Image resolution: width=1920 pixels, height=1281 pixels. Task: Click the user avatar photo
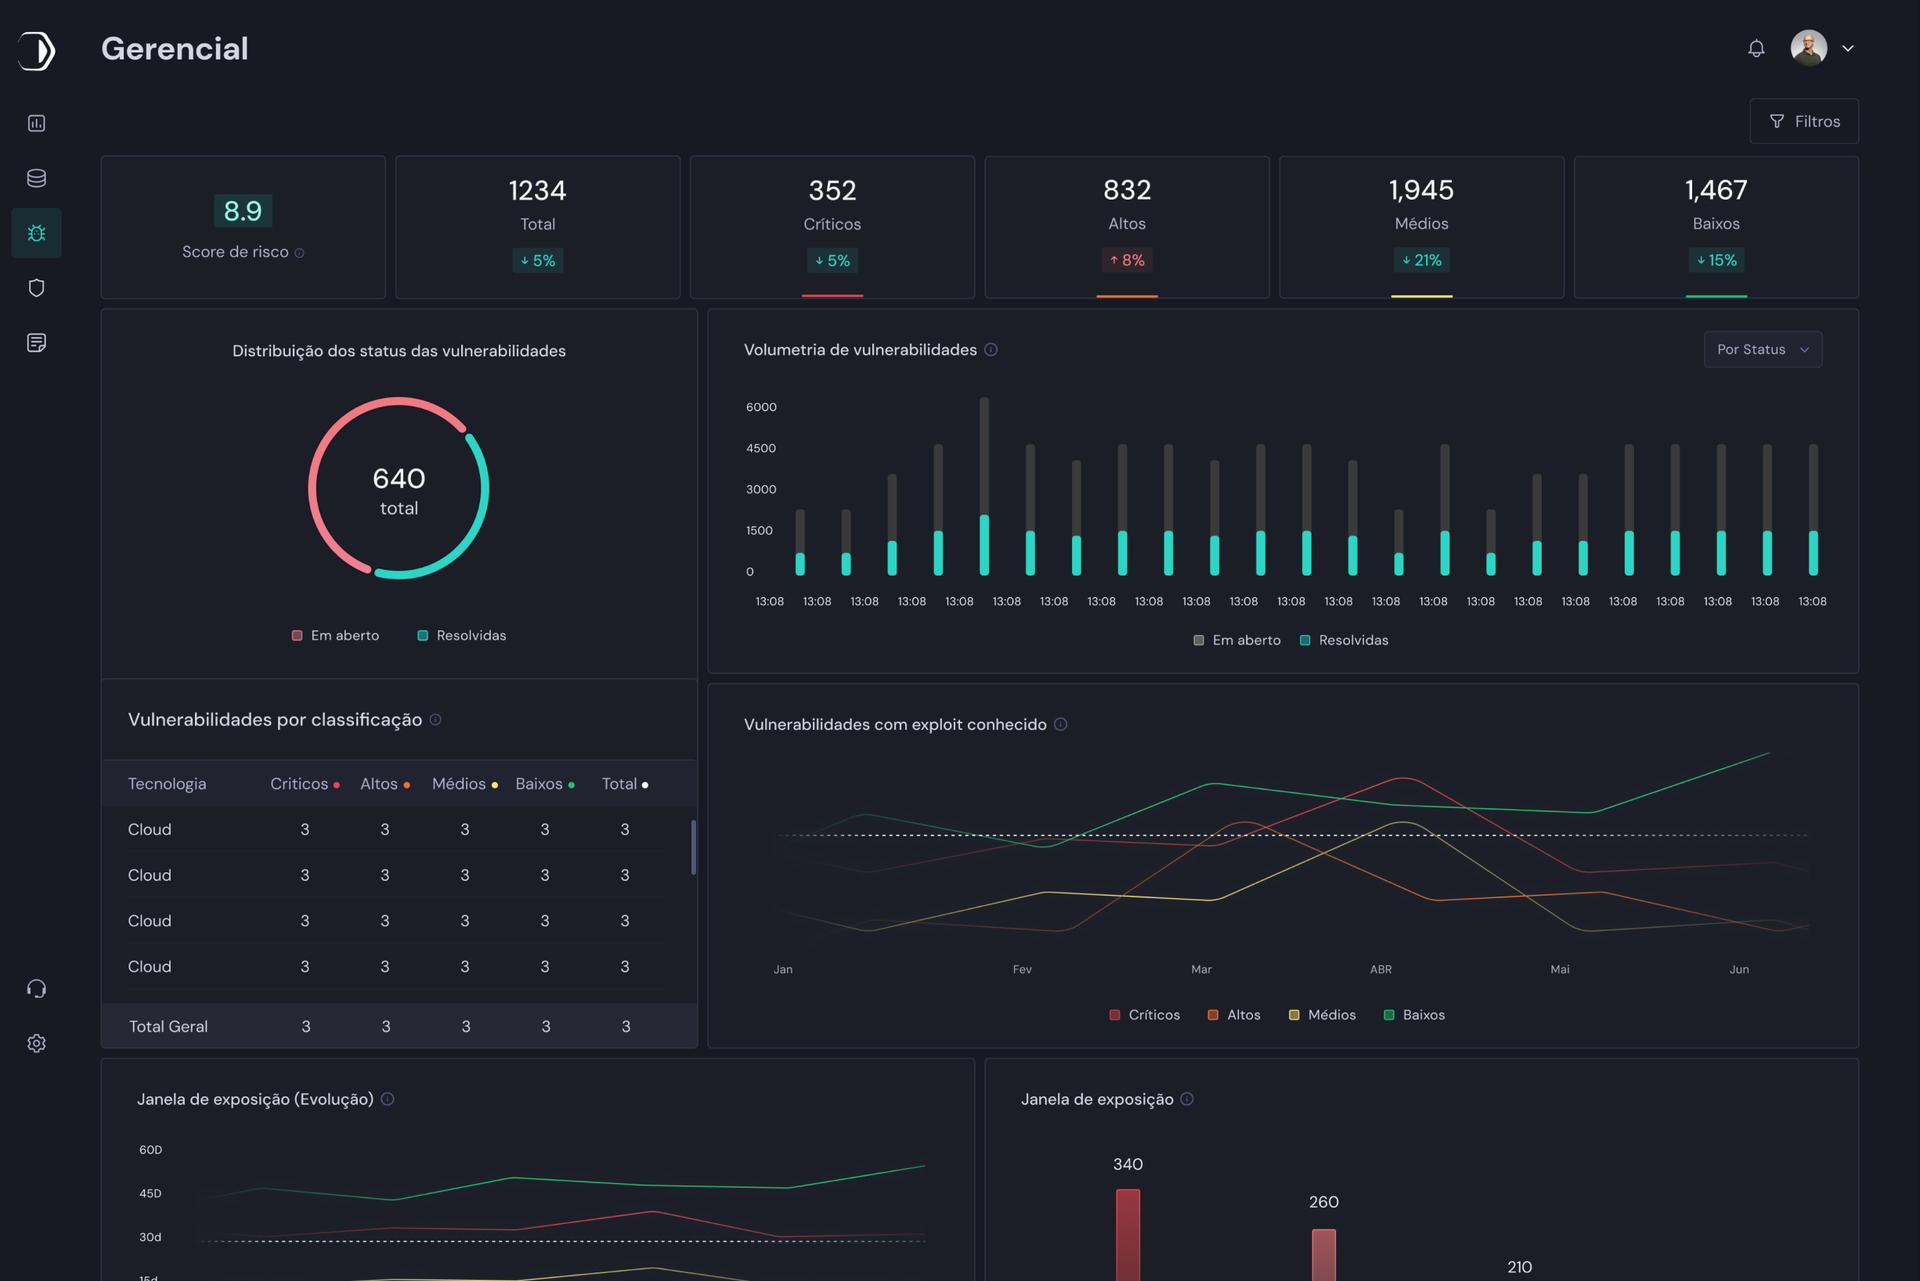tap(1808, 48)
